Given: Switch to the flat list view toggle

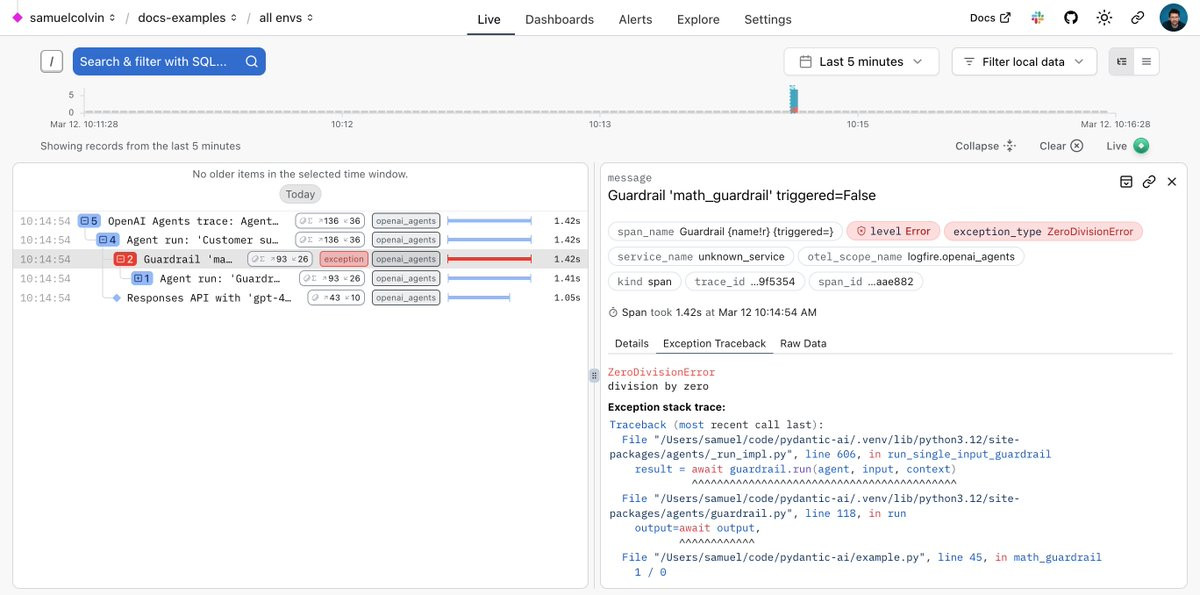Looking at the screenshot, I should (1146, 62).
